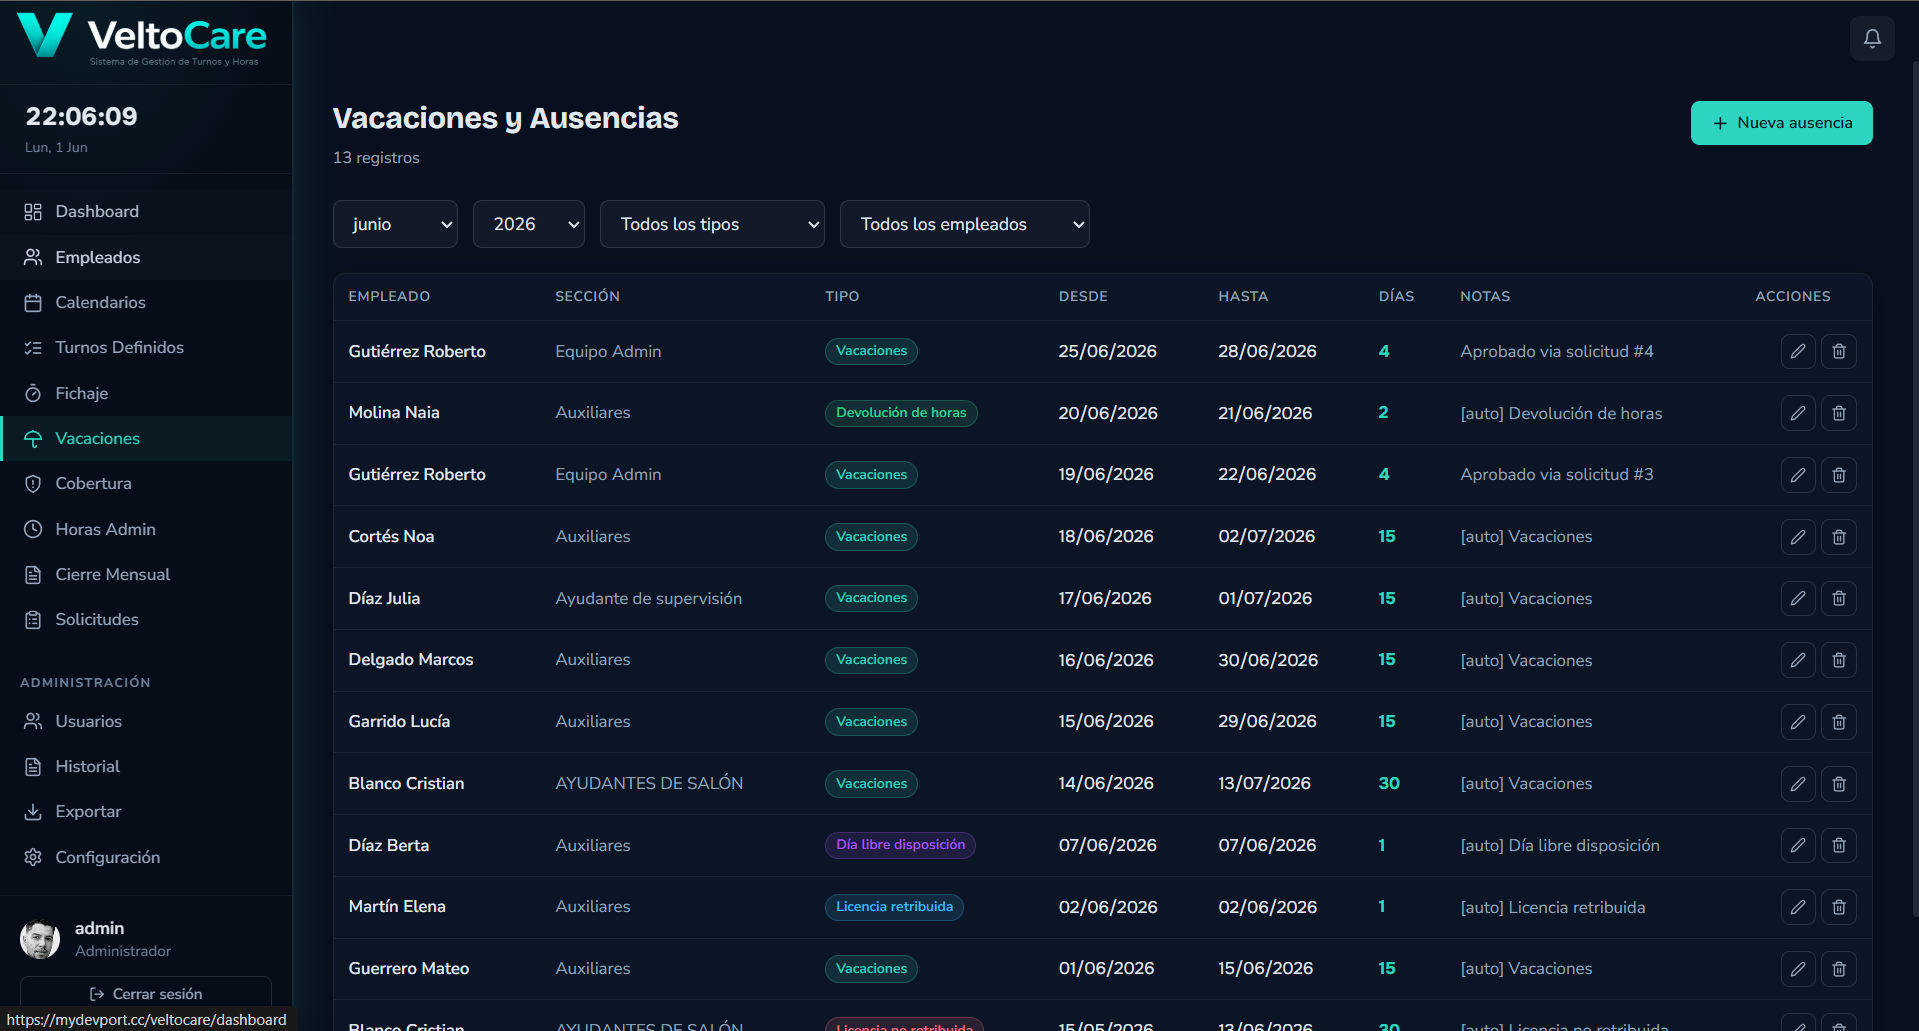Edit Guerrero Mateo's vacation record
Screen dimensions: 1919x1031
pyautogui.click(x=1798, y=969)
